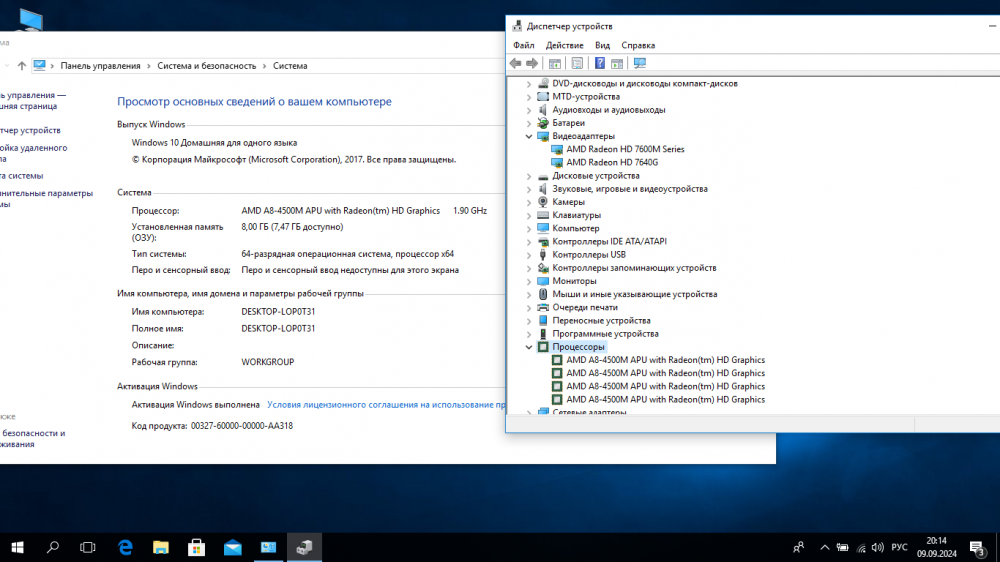Open the Windows Start menu

(x=17, y=547)
